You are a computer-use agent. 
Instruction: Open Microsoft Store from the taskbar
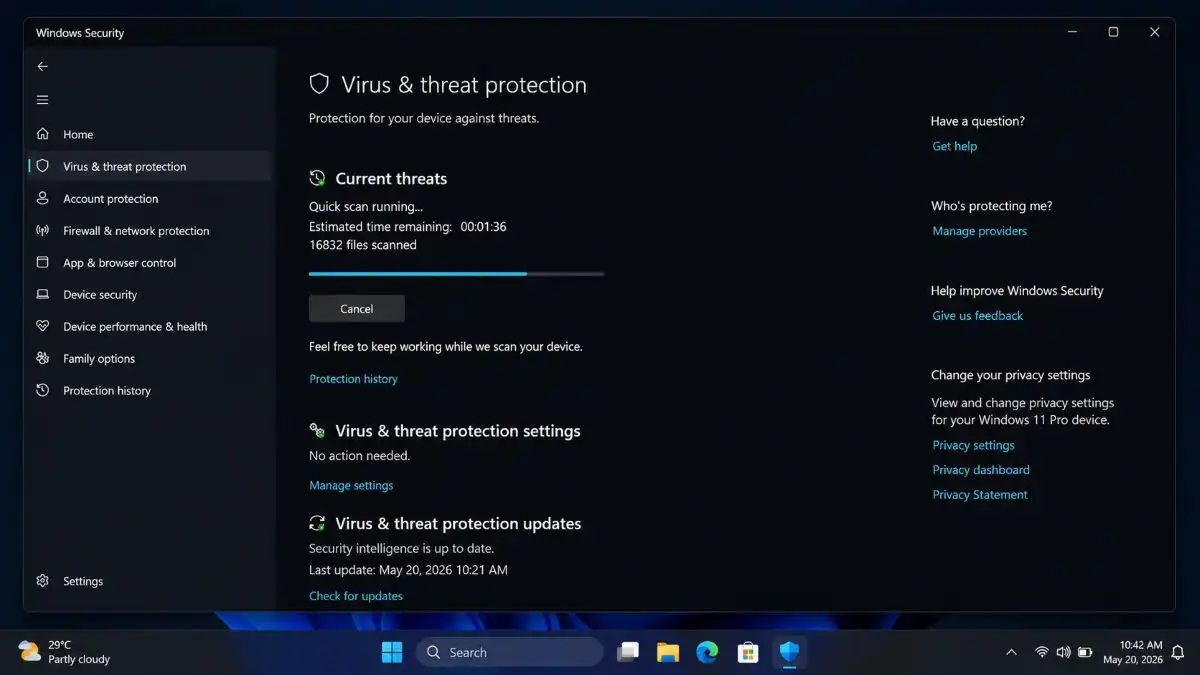(748, 652)
